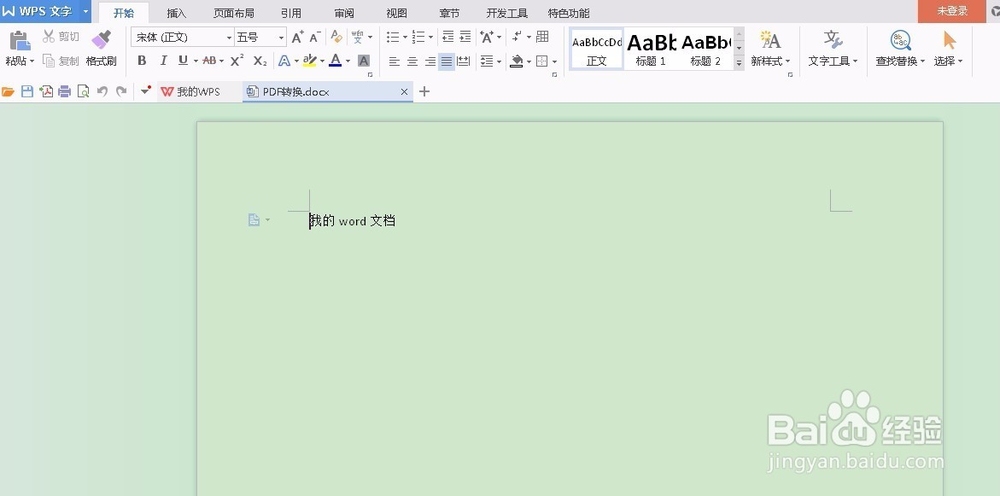This screenshot has width=1000, height=496.
Task: Click the character shading gray A icon
Action: (364, 61)
